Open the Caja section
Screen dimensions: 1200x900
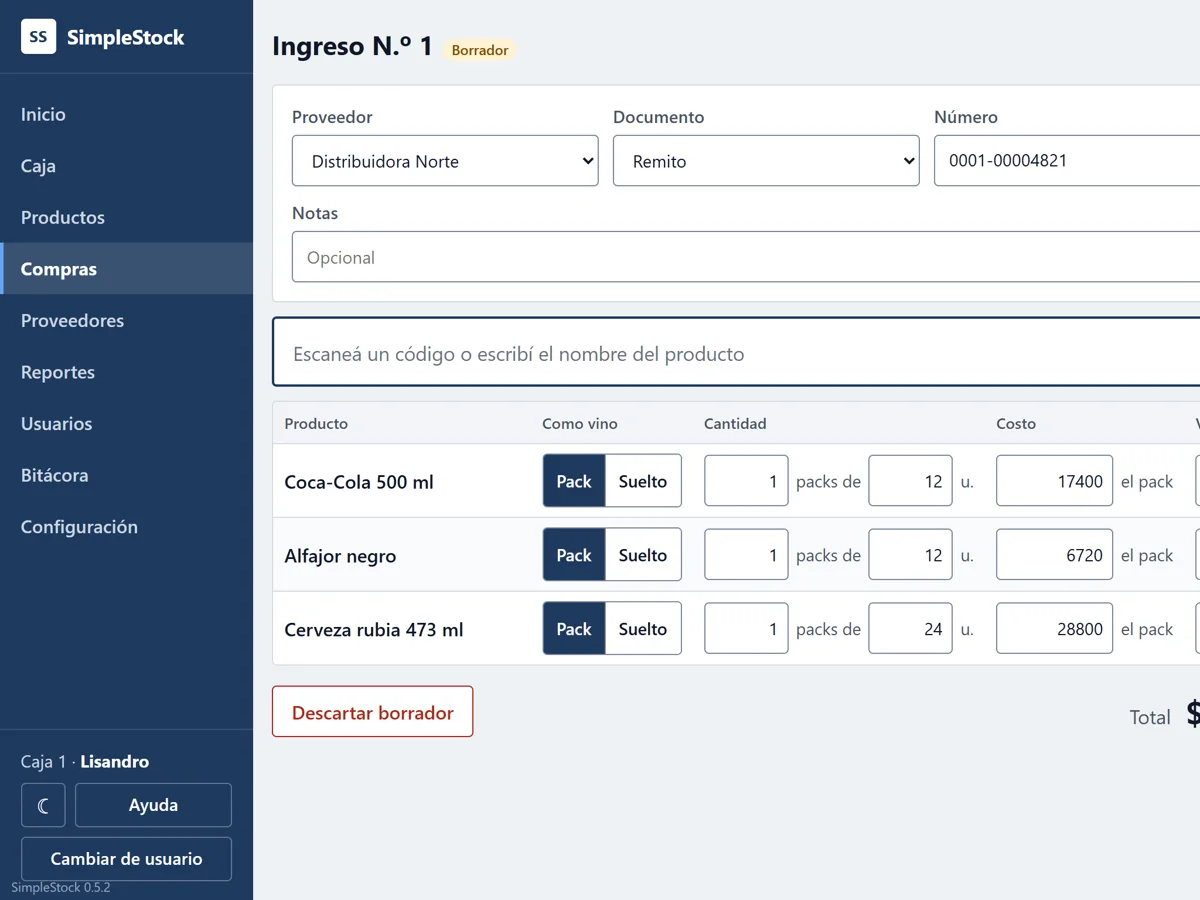[x=127, y=166]
